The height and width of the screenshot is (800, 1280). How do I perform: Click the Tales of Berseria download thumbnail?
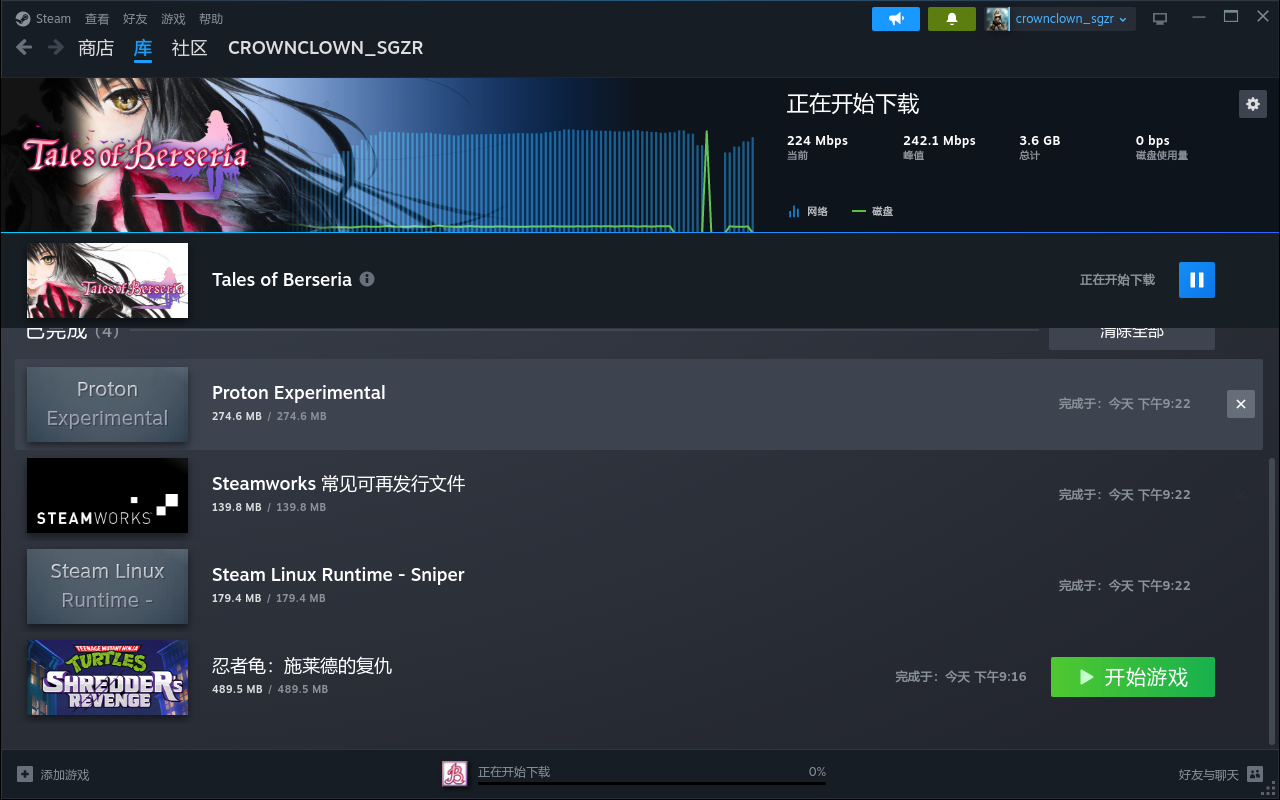[x=107, y=280]
